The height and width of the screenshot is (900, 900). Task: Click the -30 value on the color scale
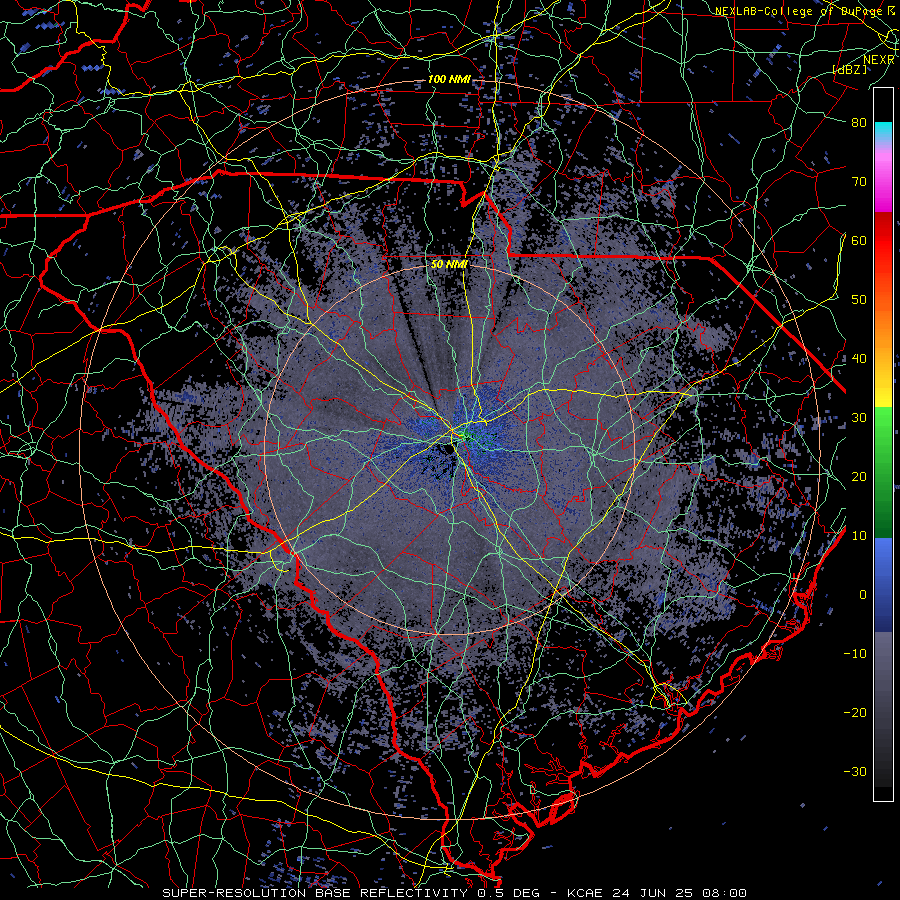tap(855, 771)
